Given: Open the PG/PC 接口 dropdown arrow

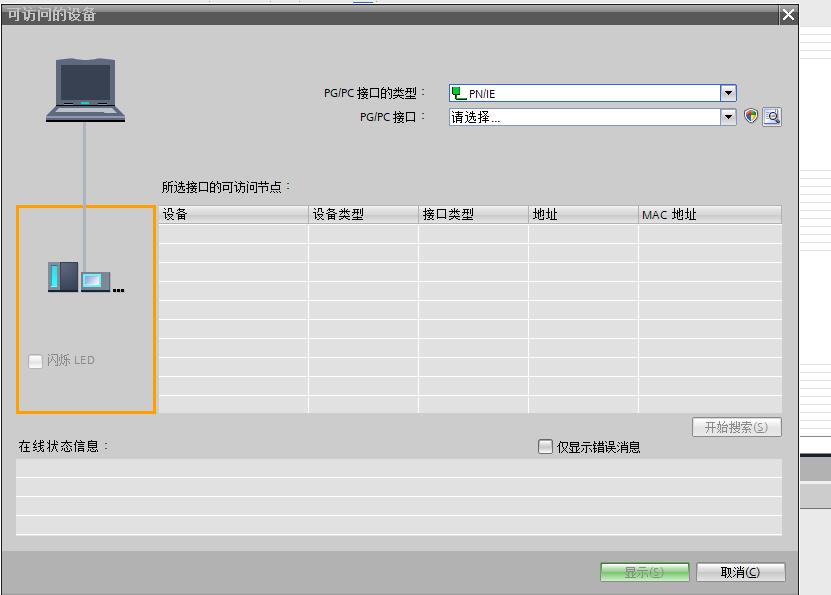Looking at the screenshot, I should [x=728, y=117].
